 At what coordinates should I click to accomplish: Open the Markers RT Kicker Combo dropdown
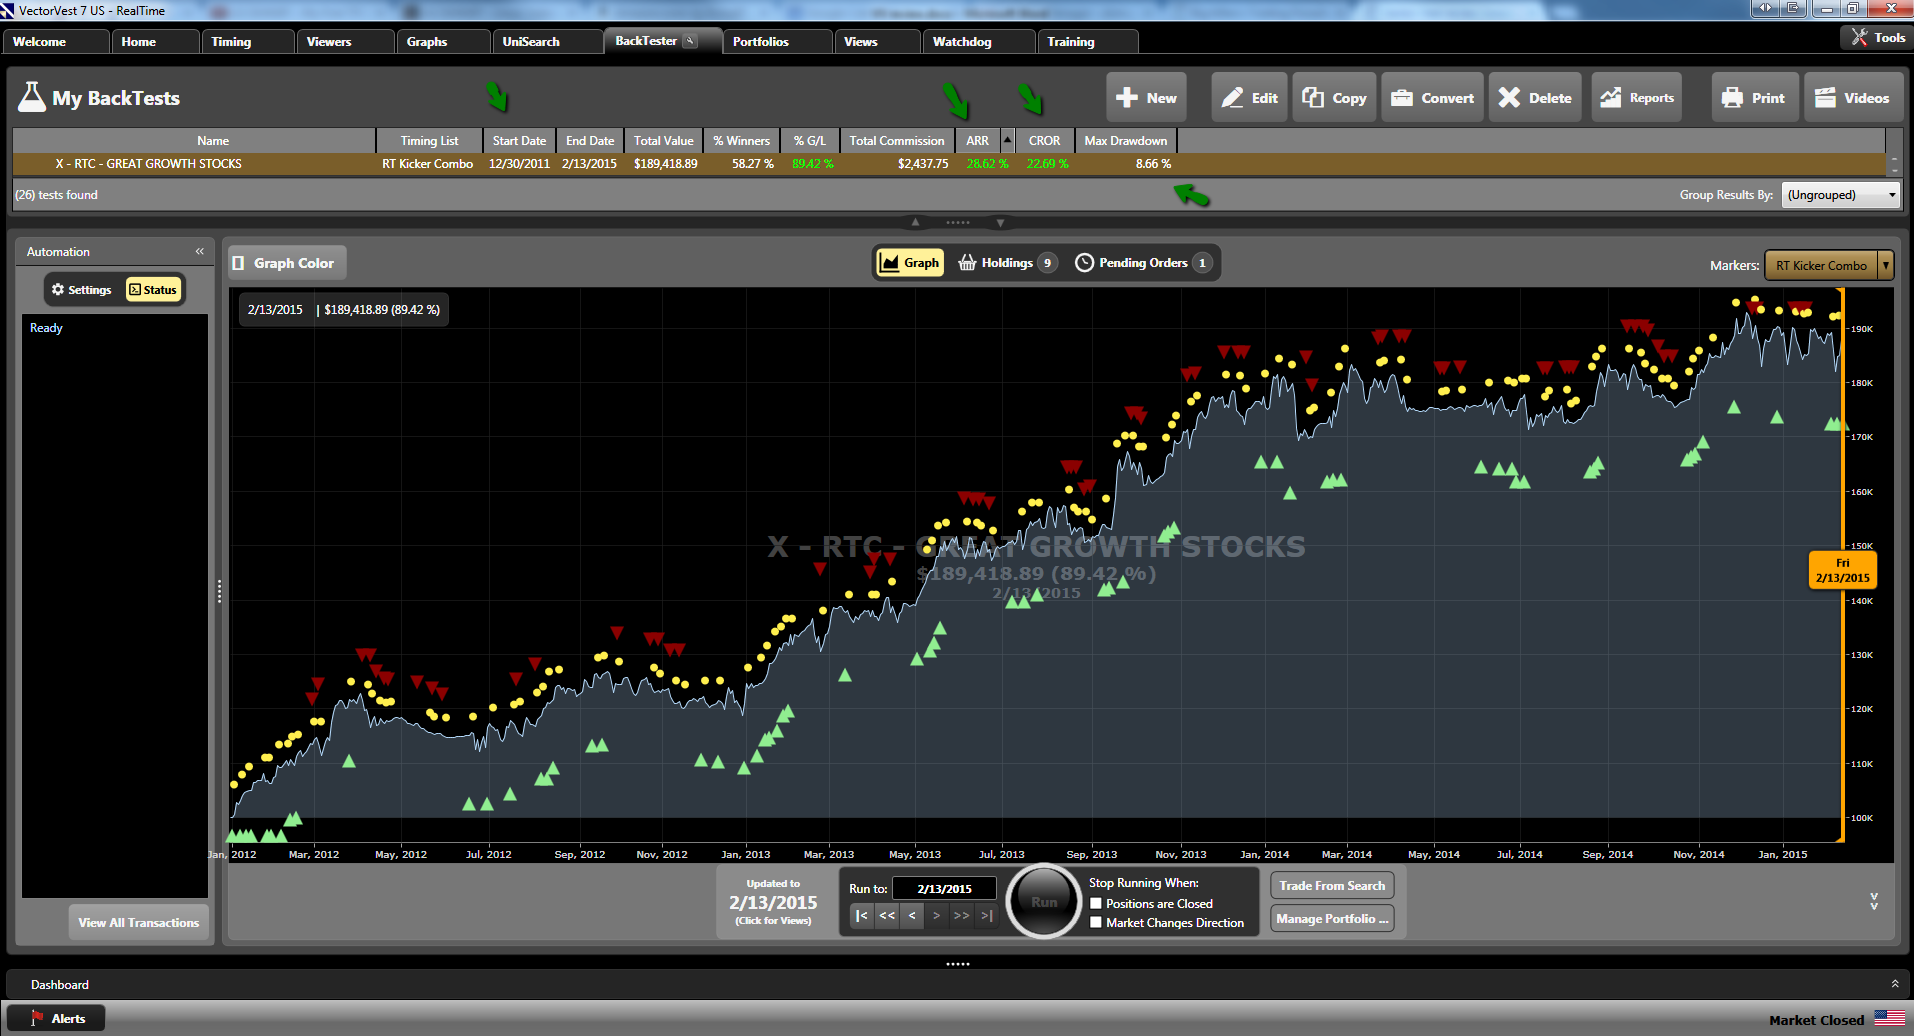click(1828, 265)
